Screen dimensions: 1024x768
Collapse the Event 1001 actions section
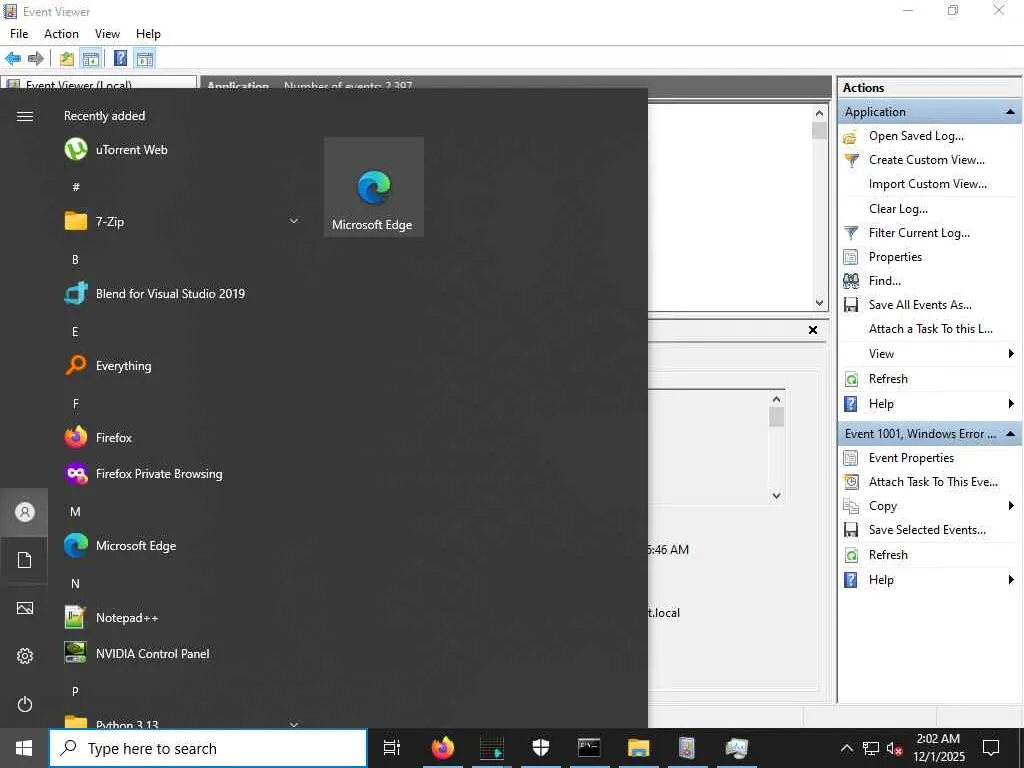(x=1010, y=434)
